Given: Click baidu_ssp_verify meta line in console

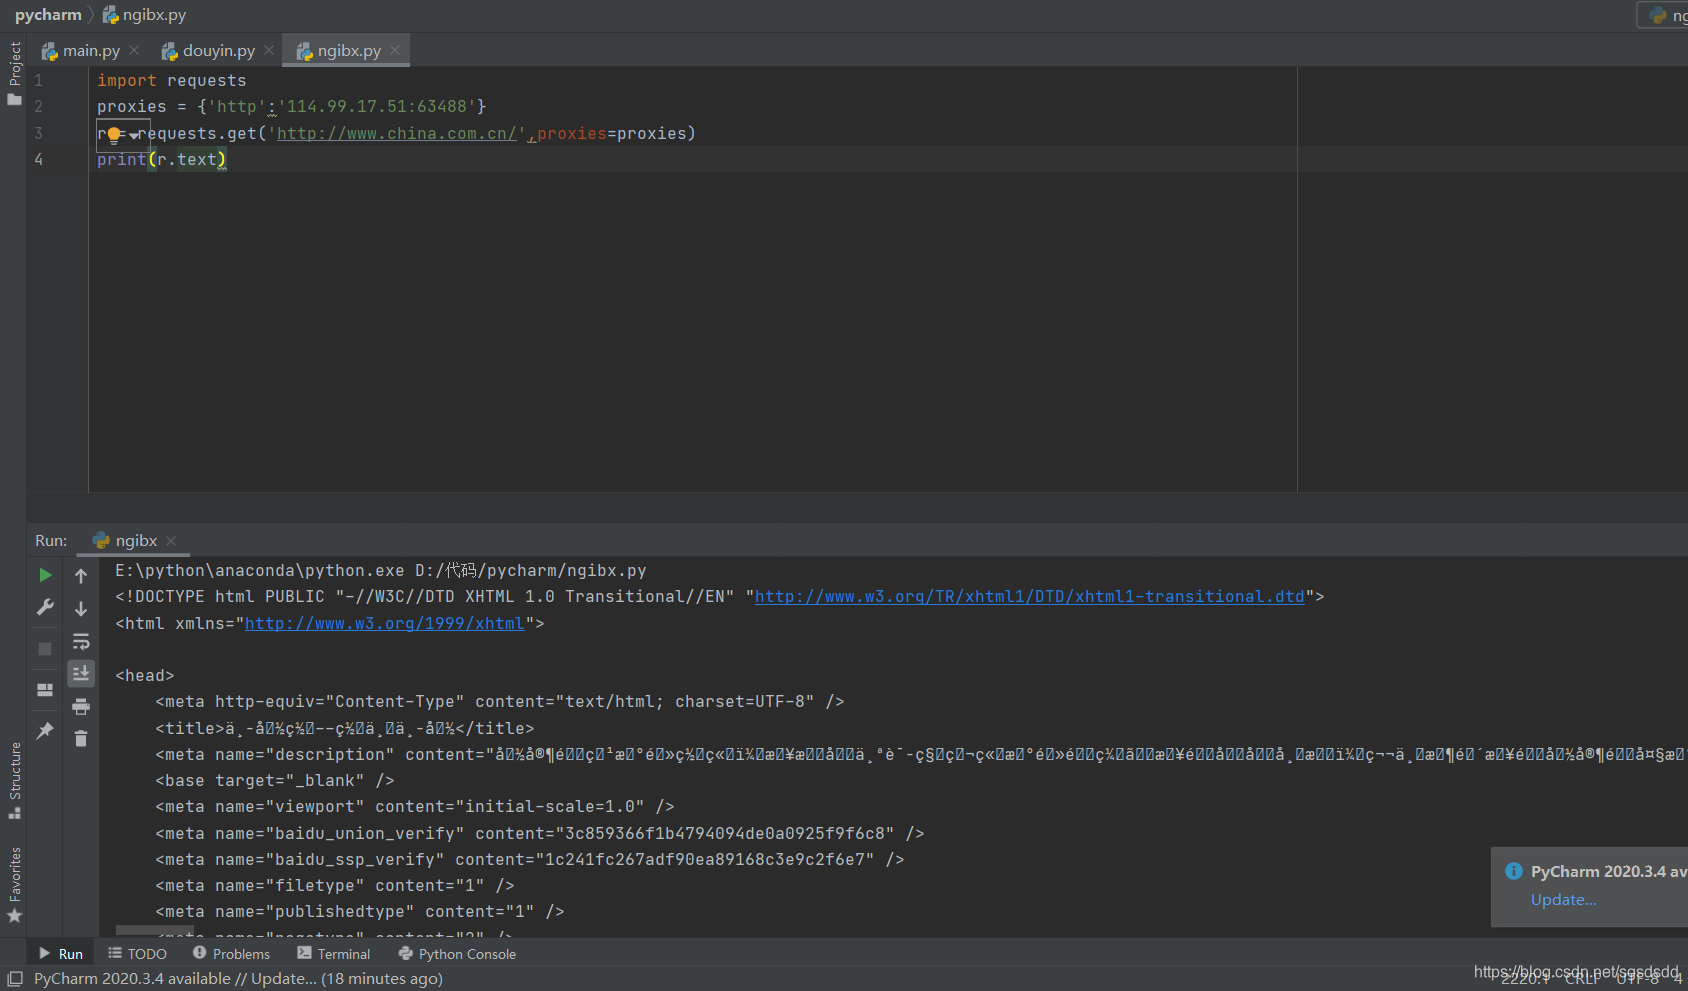Looking at the screenshot, I should pyautogui.click(x=529, y=860).
